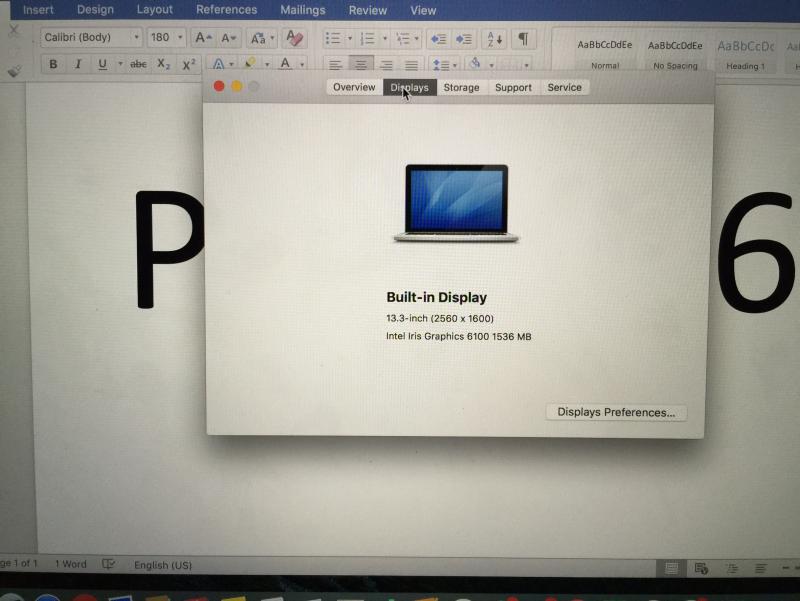The image size is (800, 601).
Task: Increase the paragraph indent
Action: (464, 39)
